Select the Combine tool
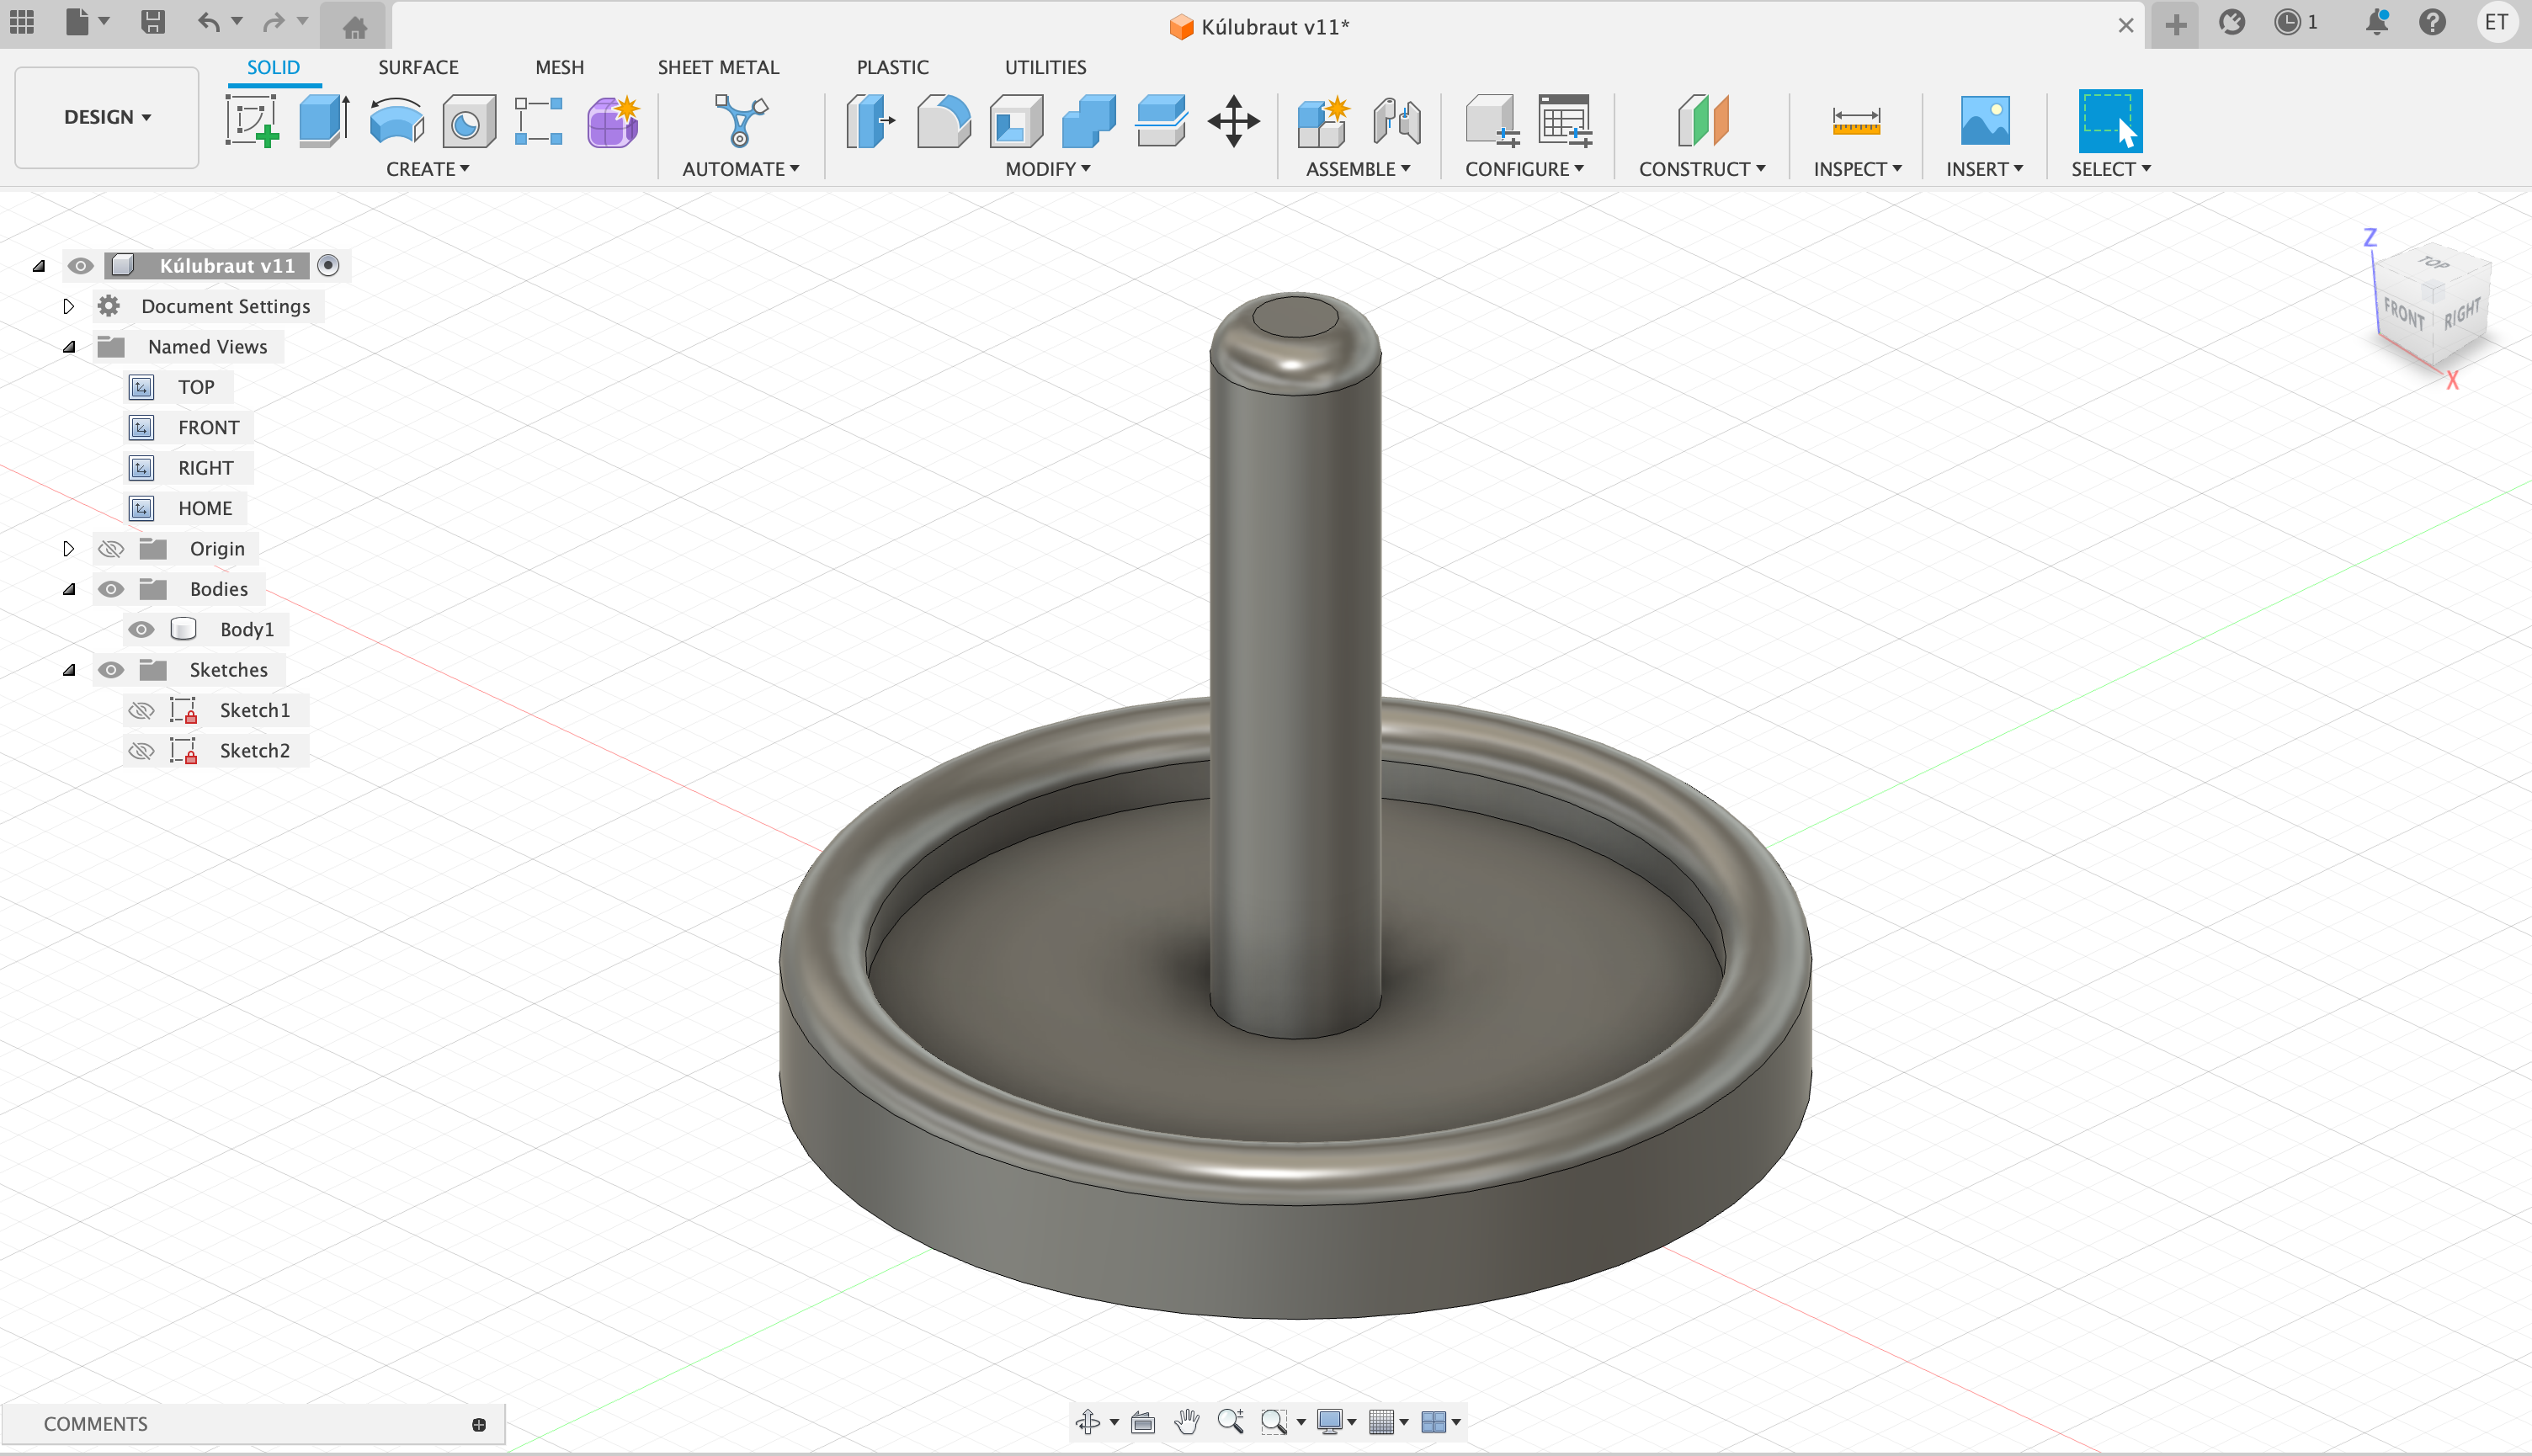2532x1456 pixels. pos(1089,121)
